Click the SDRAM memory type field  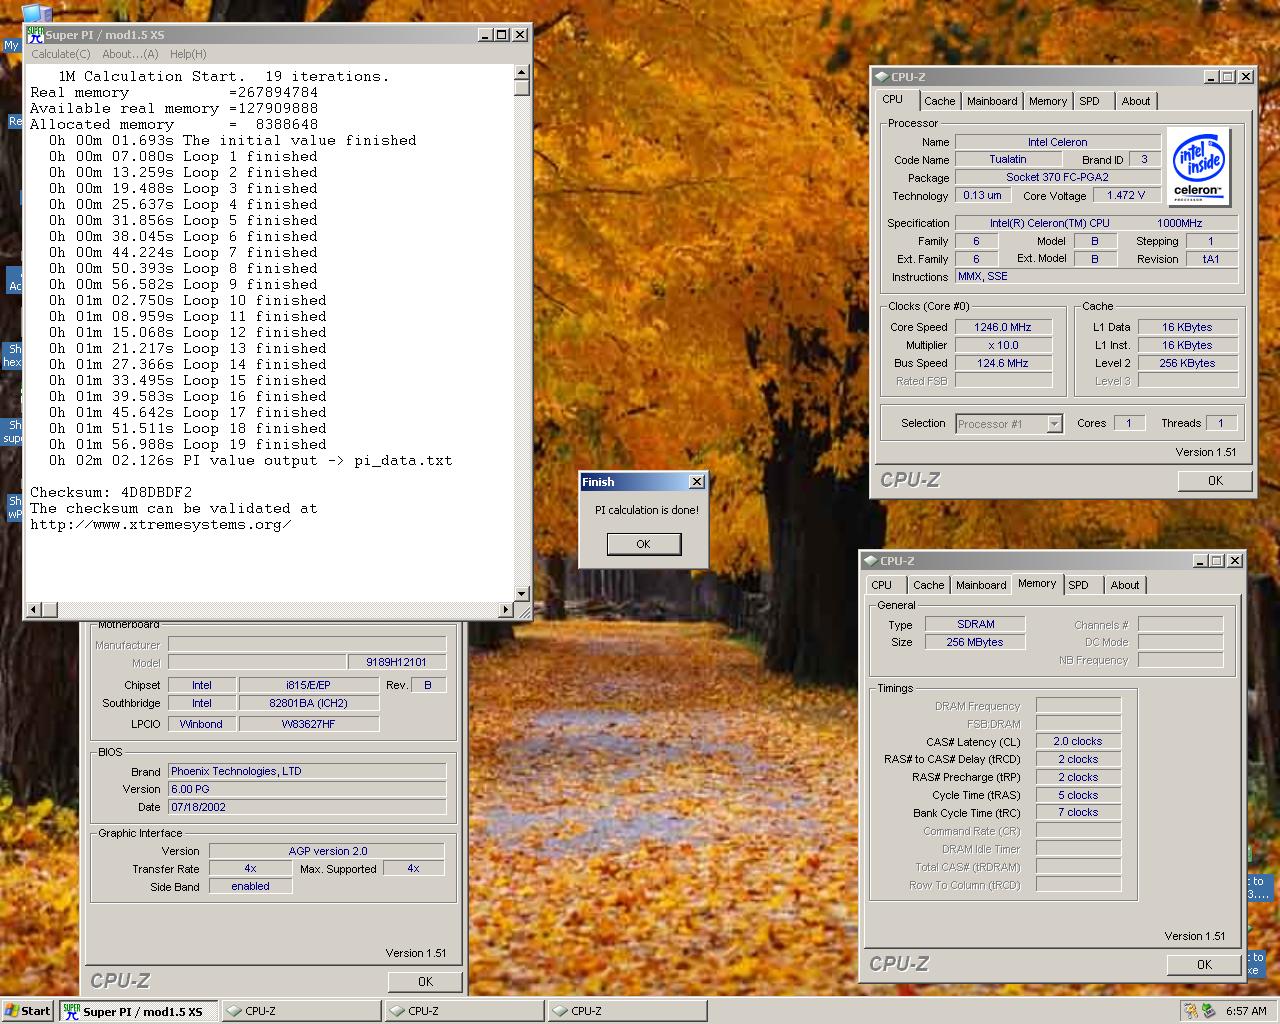tap(975, 624)
